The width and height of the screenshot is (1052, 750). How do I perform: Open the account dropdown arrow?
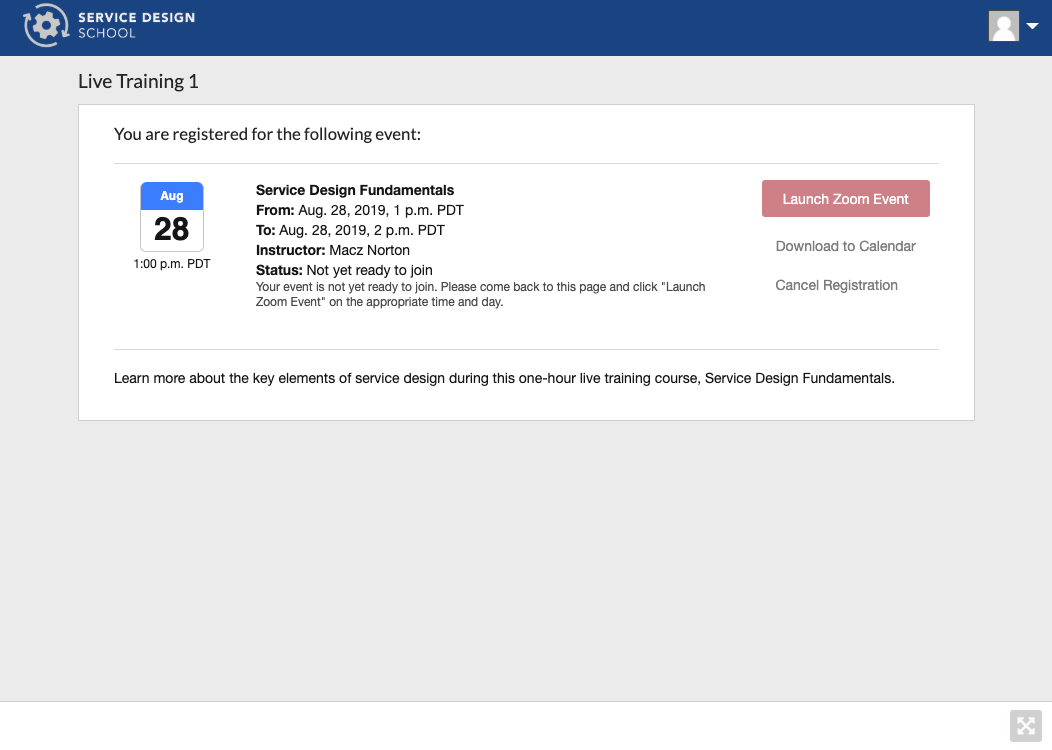[x=1032, y=27]
